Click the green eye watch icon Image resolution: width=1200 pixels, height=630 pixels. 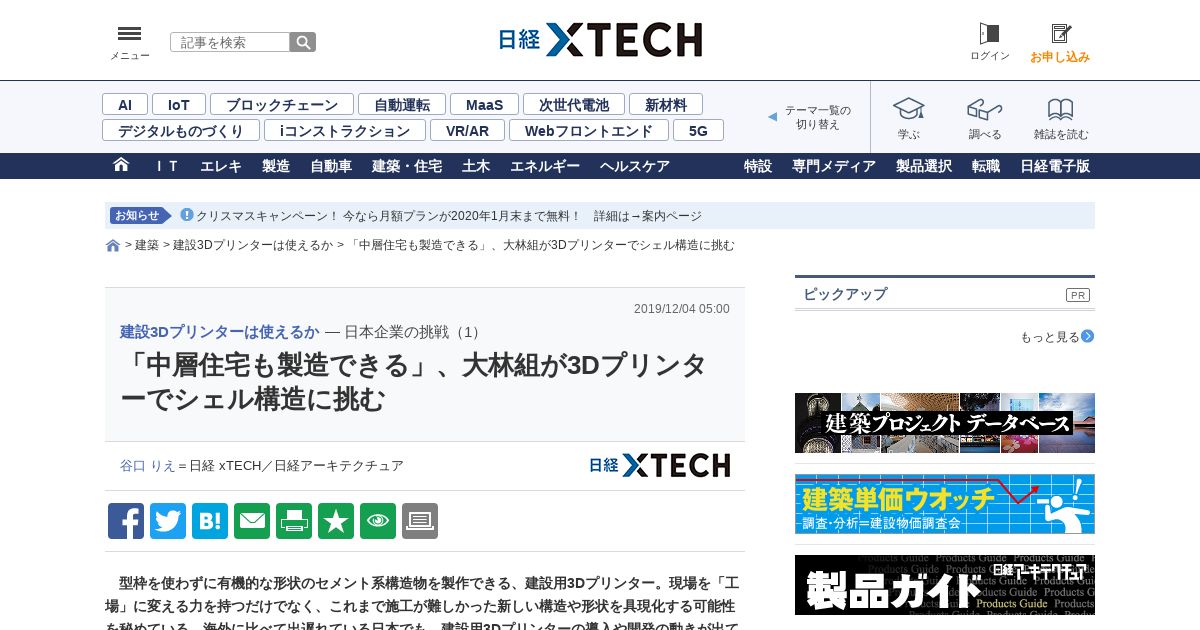(x=378, y=521)
